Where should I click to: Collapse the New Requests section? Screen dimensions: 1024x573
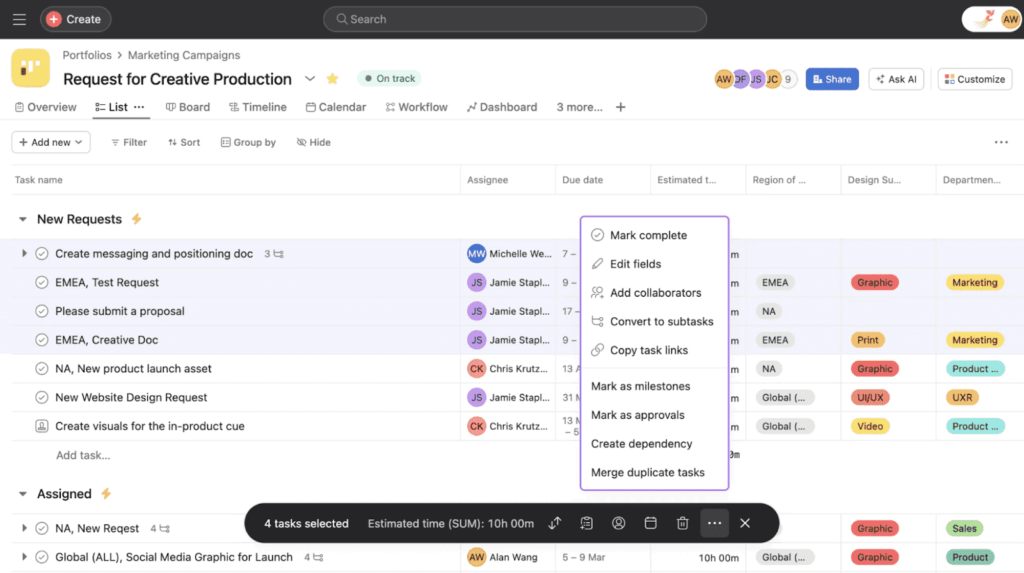pos(23,219)
